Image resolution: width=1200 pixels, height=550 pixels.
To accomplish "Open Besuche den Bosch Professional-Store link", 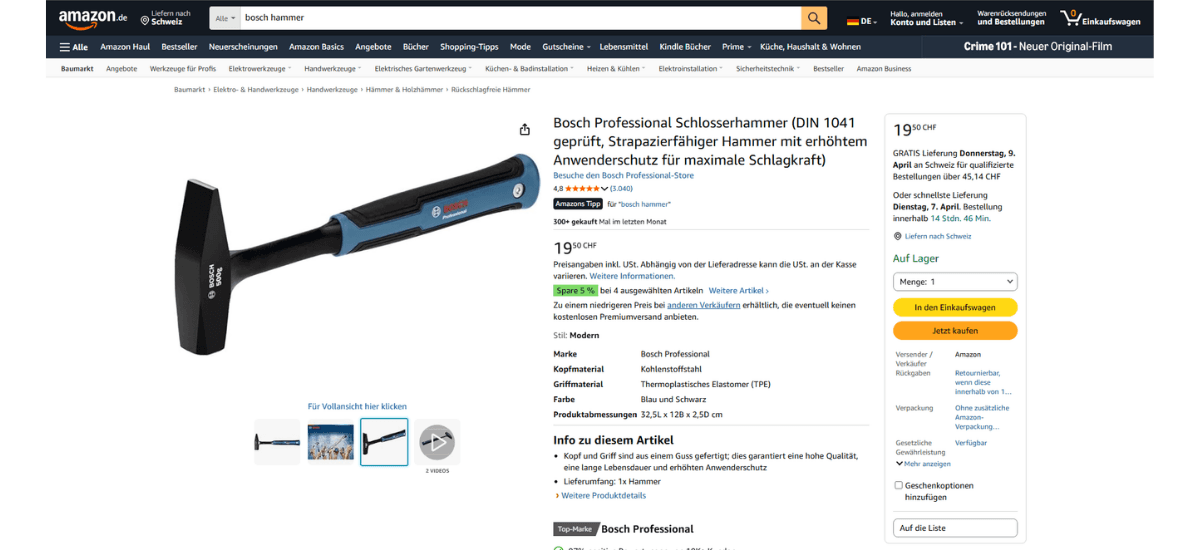I will coord(623,176).
